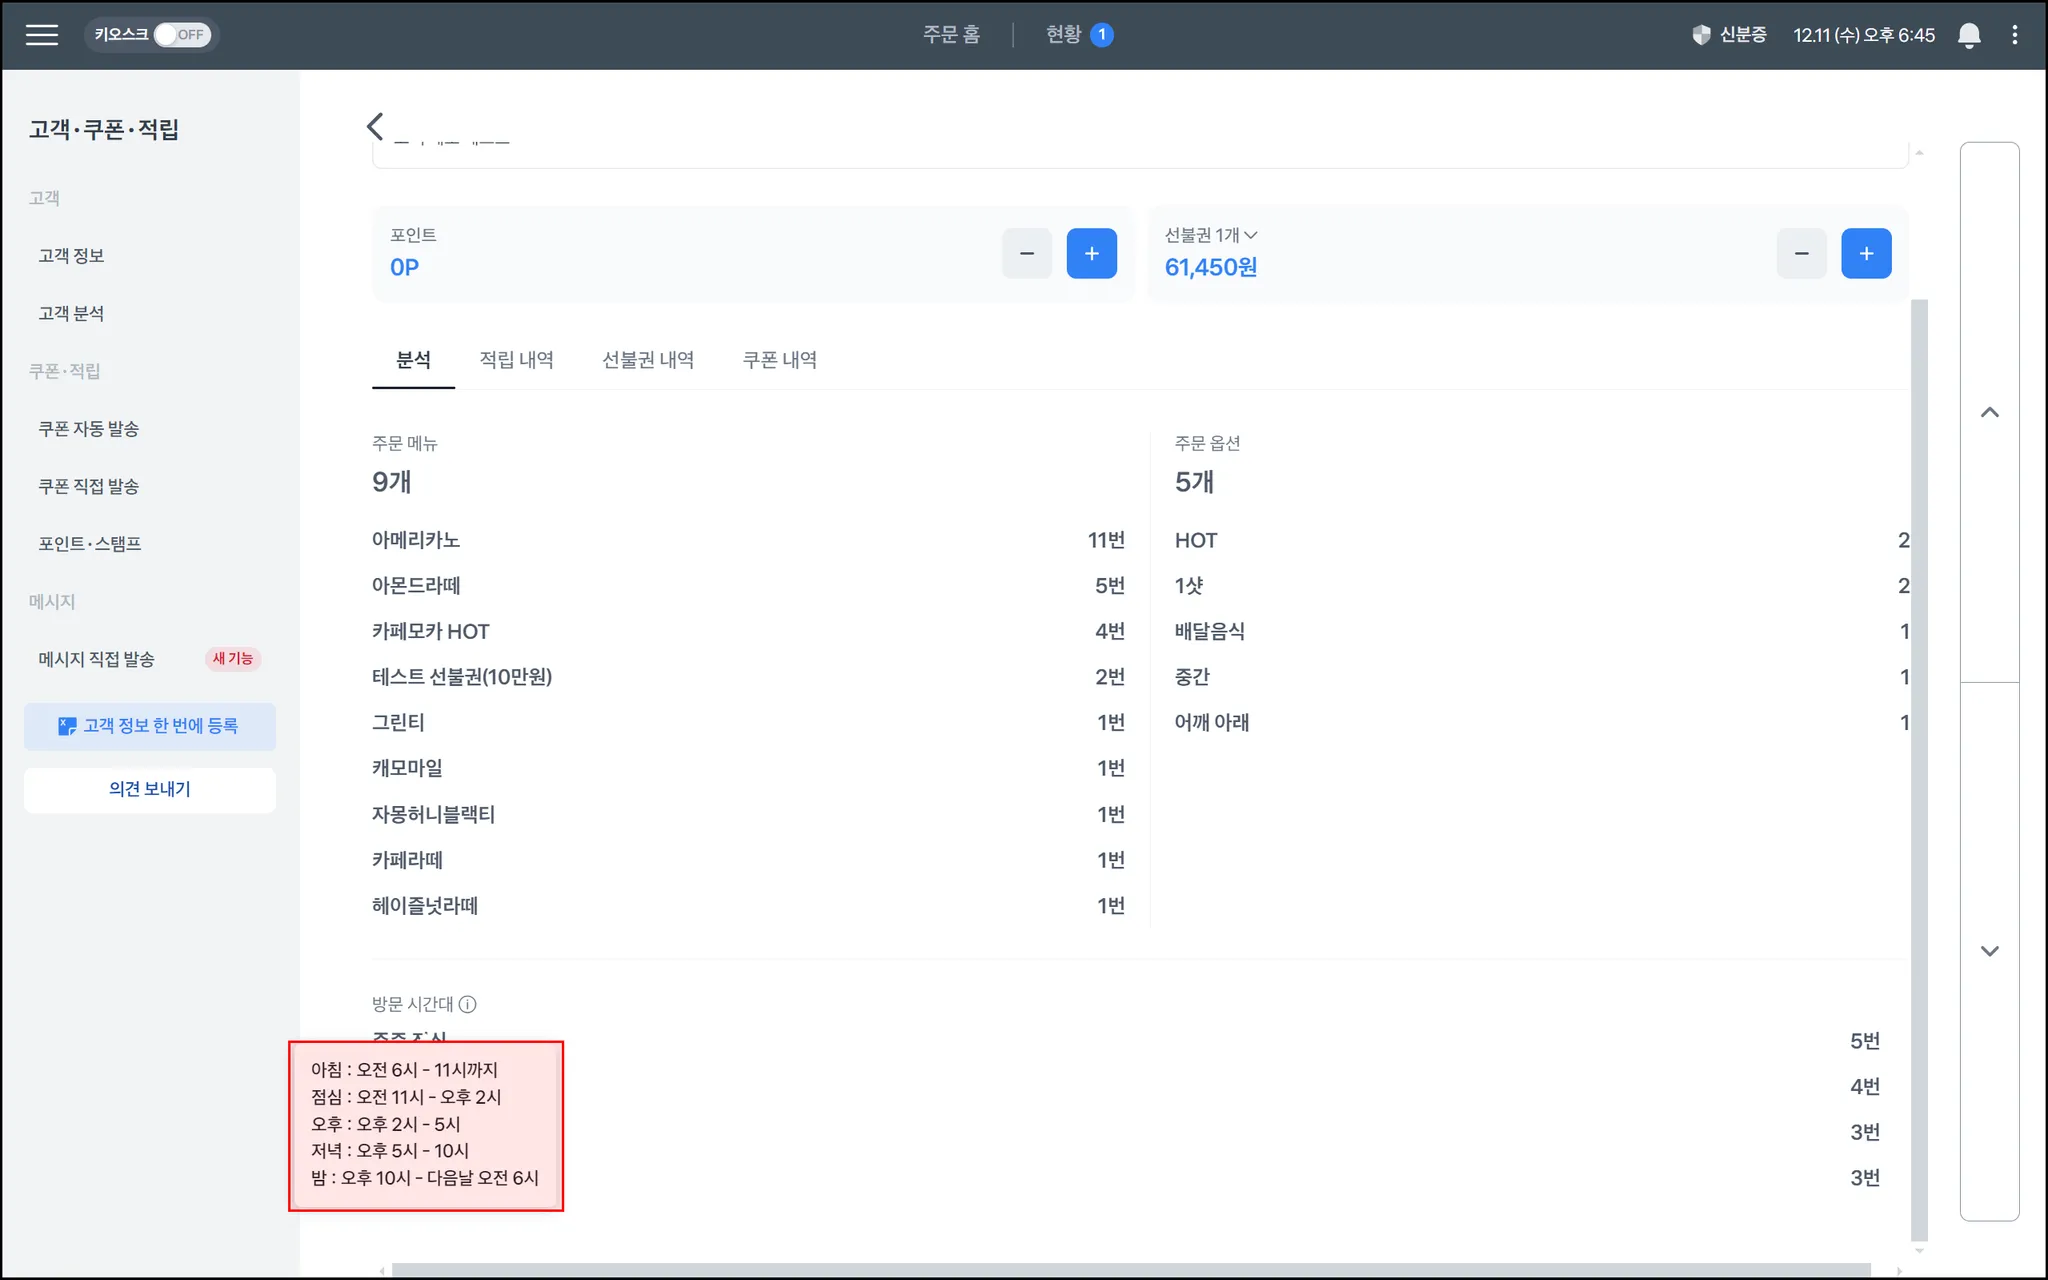Subtract points with the 포인트 minus button
The image size is (2048, 1280).
[x=1027, y=253]
